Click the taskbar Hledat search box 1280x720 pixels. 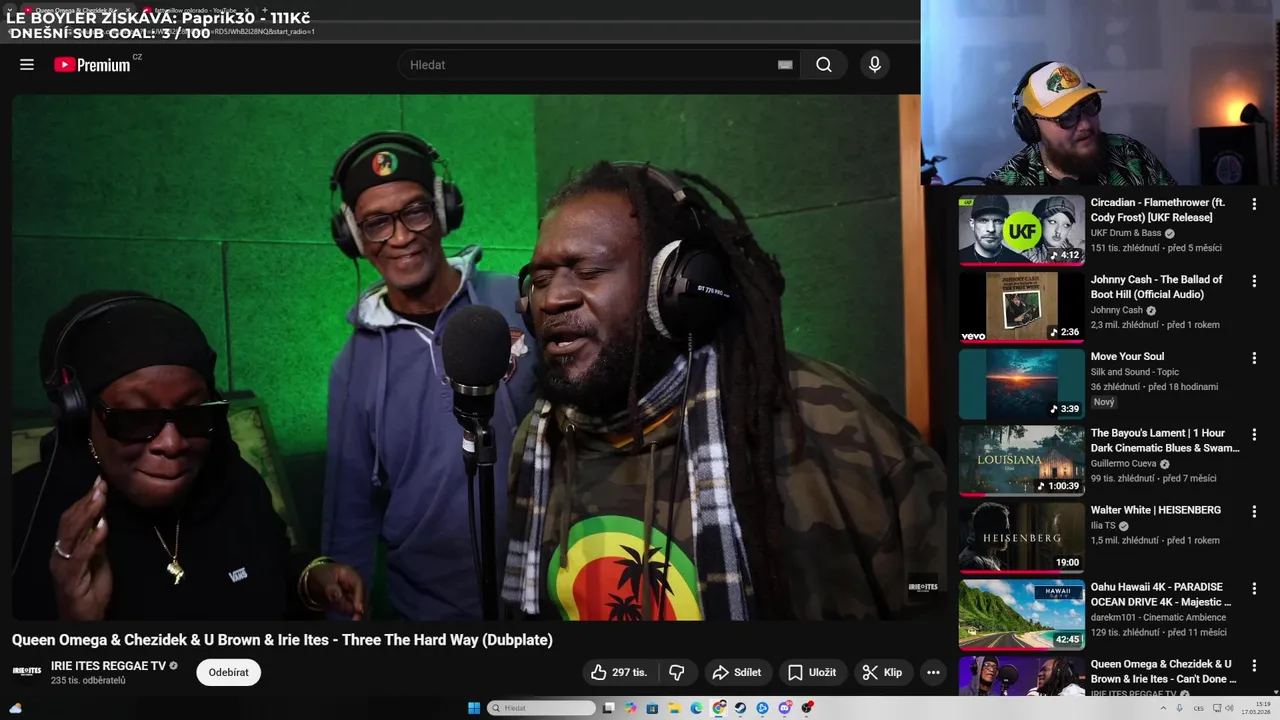point(541,708)
